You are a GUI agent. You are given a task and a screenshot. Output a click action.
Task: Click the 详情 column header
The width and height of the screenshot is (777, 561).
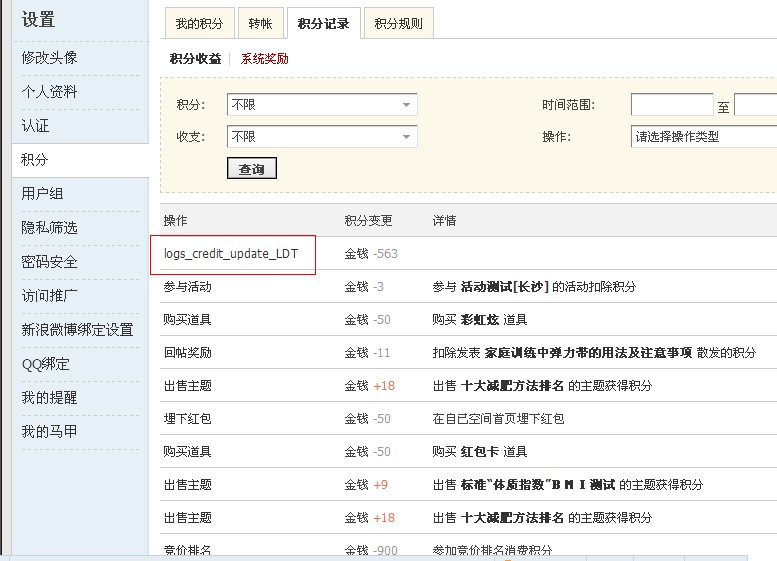coord(444,221)
